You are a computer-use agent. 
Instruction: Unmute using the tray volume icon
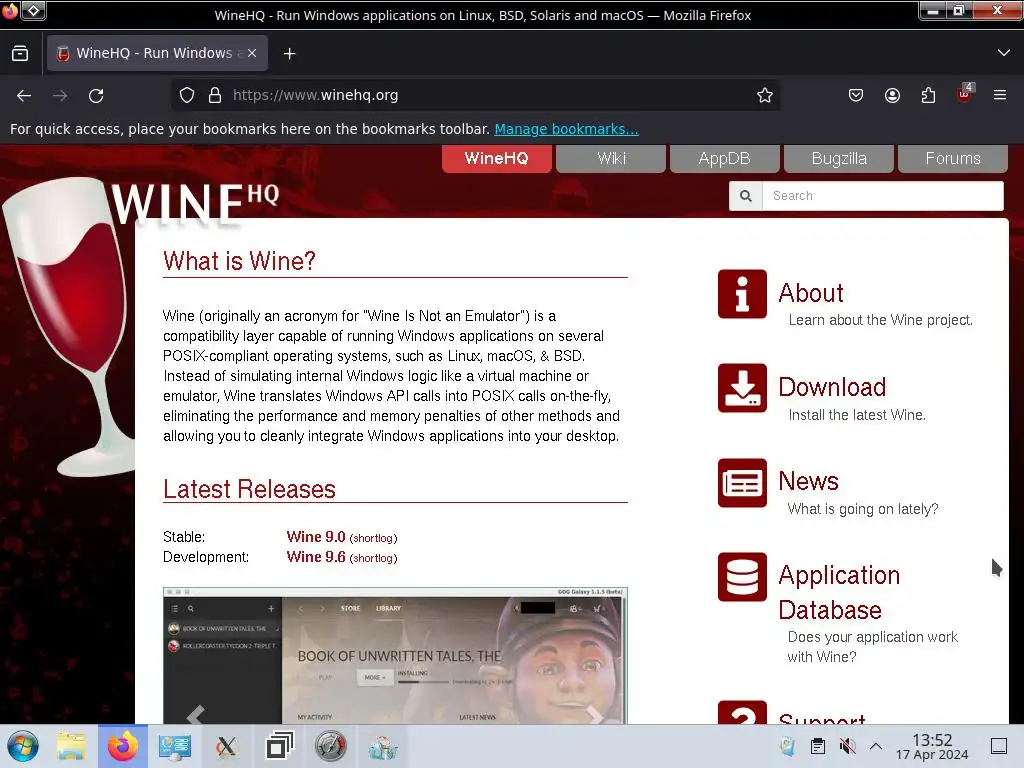pyautogui.click(x=847, y=746)
